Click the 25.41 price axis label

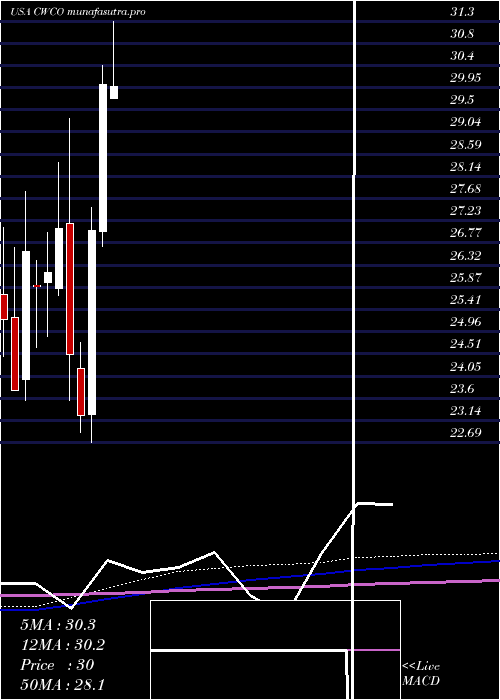465,300
